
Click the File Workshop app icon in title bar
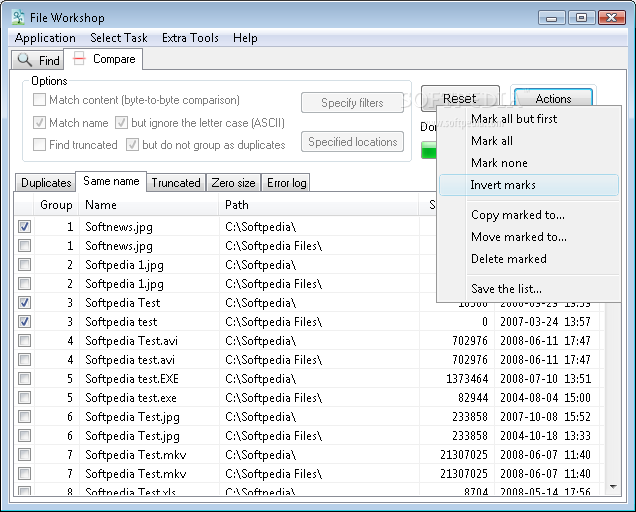coord(18,17)
